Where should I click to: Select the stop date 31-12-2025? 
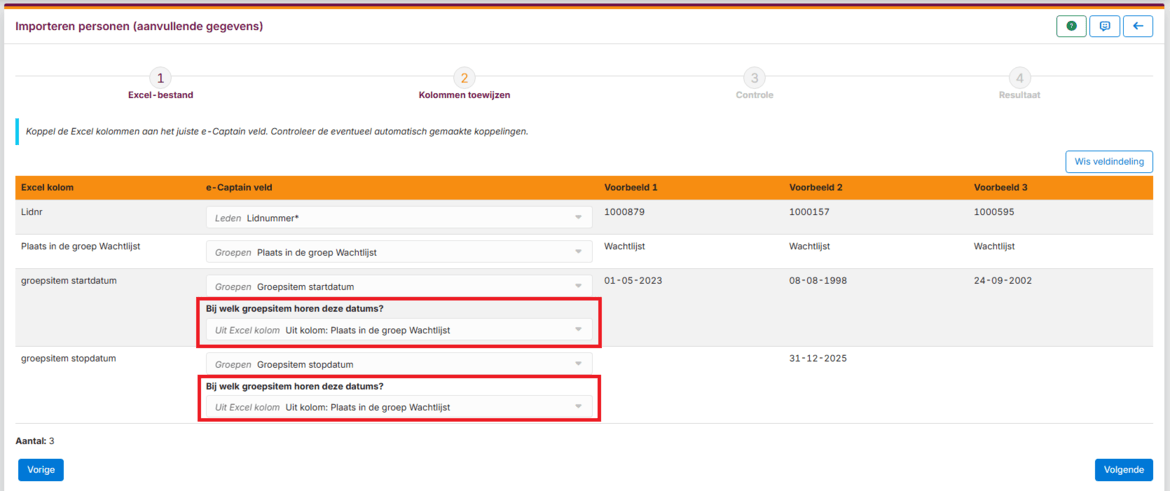pos(818,358)
